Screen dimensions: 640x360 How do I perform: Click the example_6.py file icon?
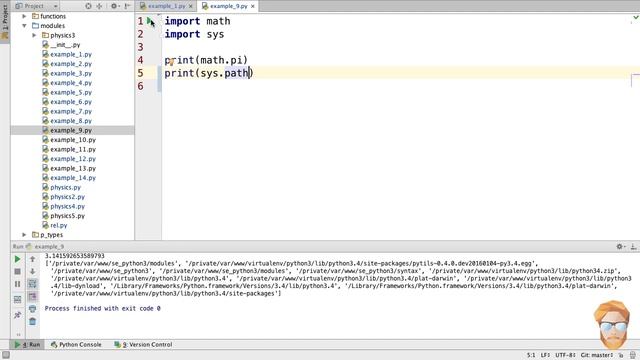pyautogui.click(x=45, y=102)
